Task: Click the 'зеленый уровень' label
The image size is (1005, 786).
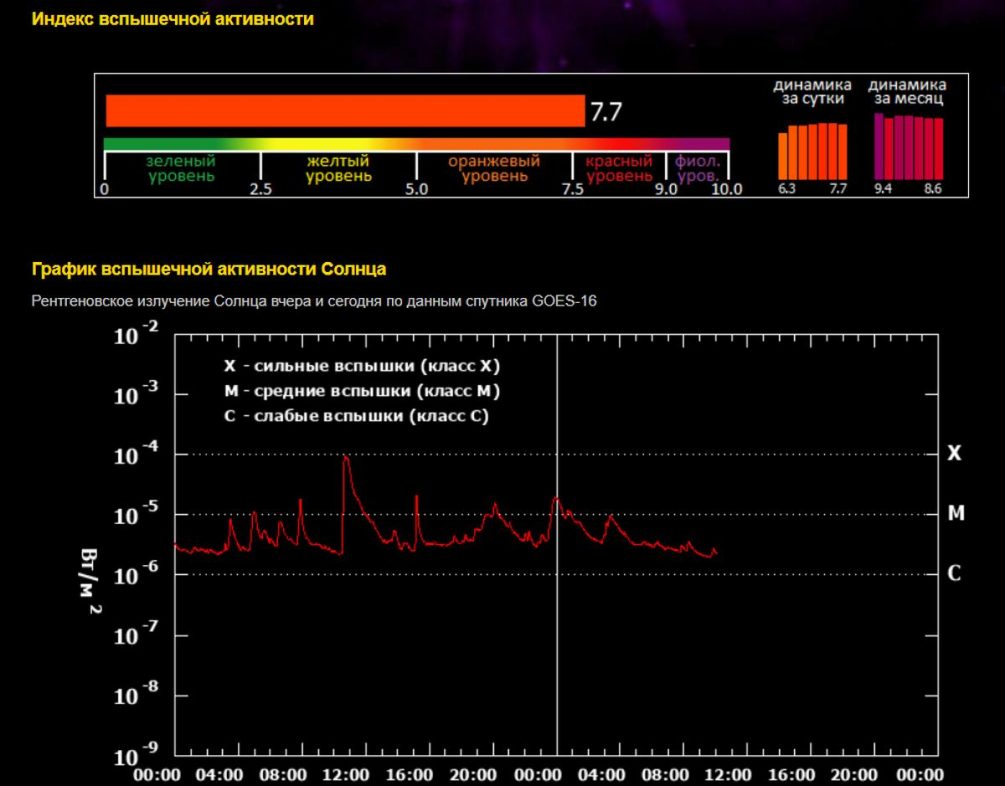Action: point(181,169)
